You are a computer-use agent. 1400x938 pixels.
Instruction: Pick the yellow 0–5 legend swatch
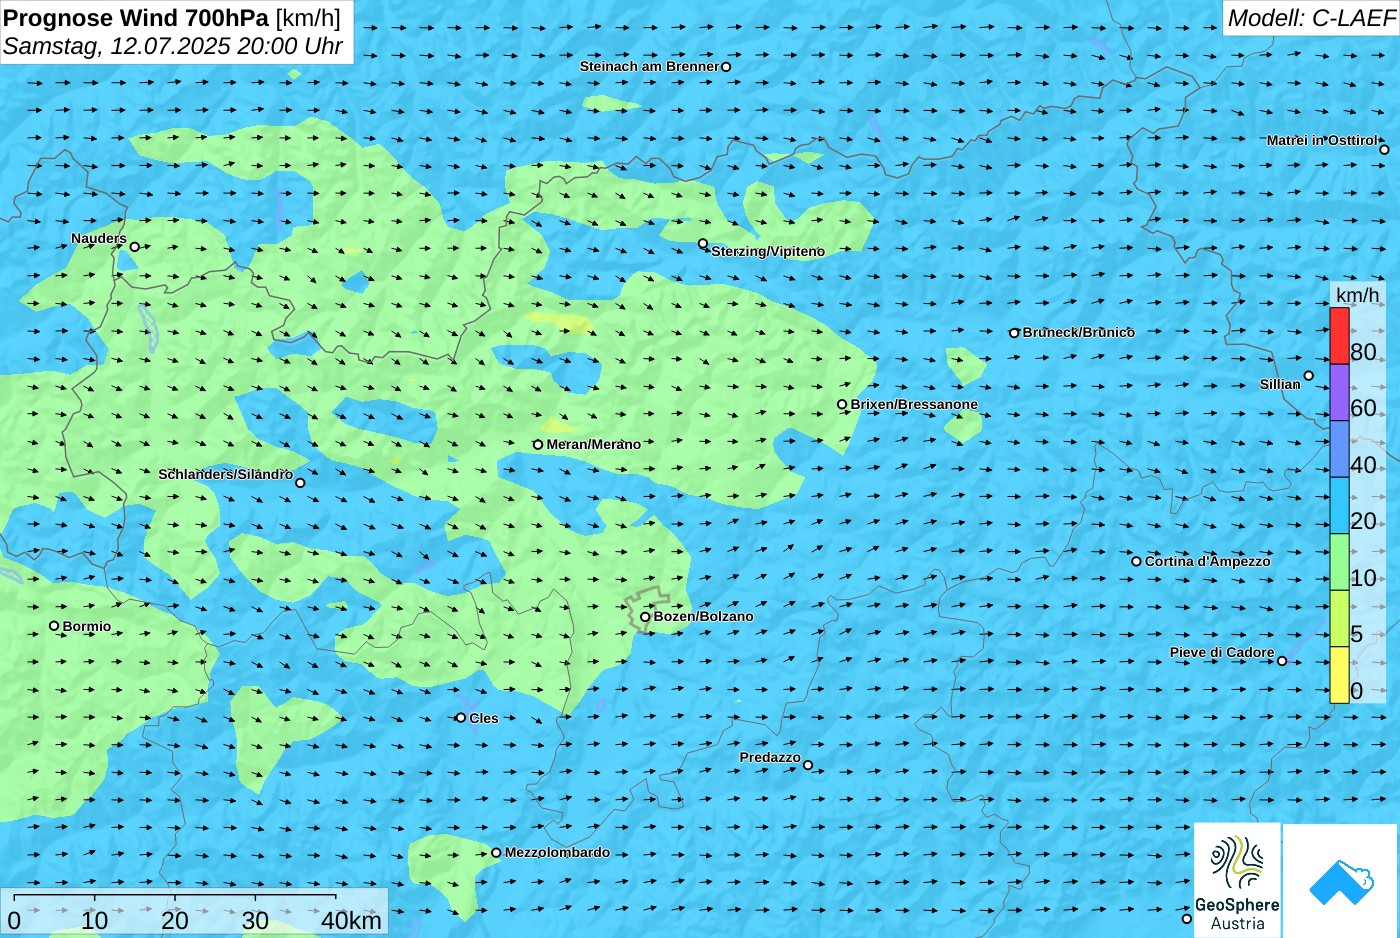tap(1339, 675)
